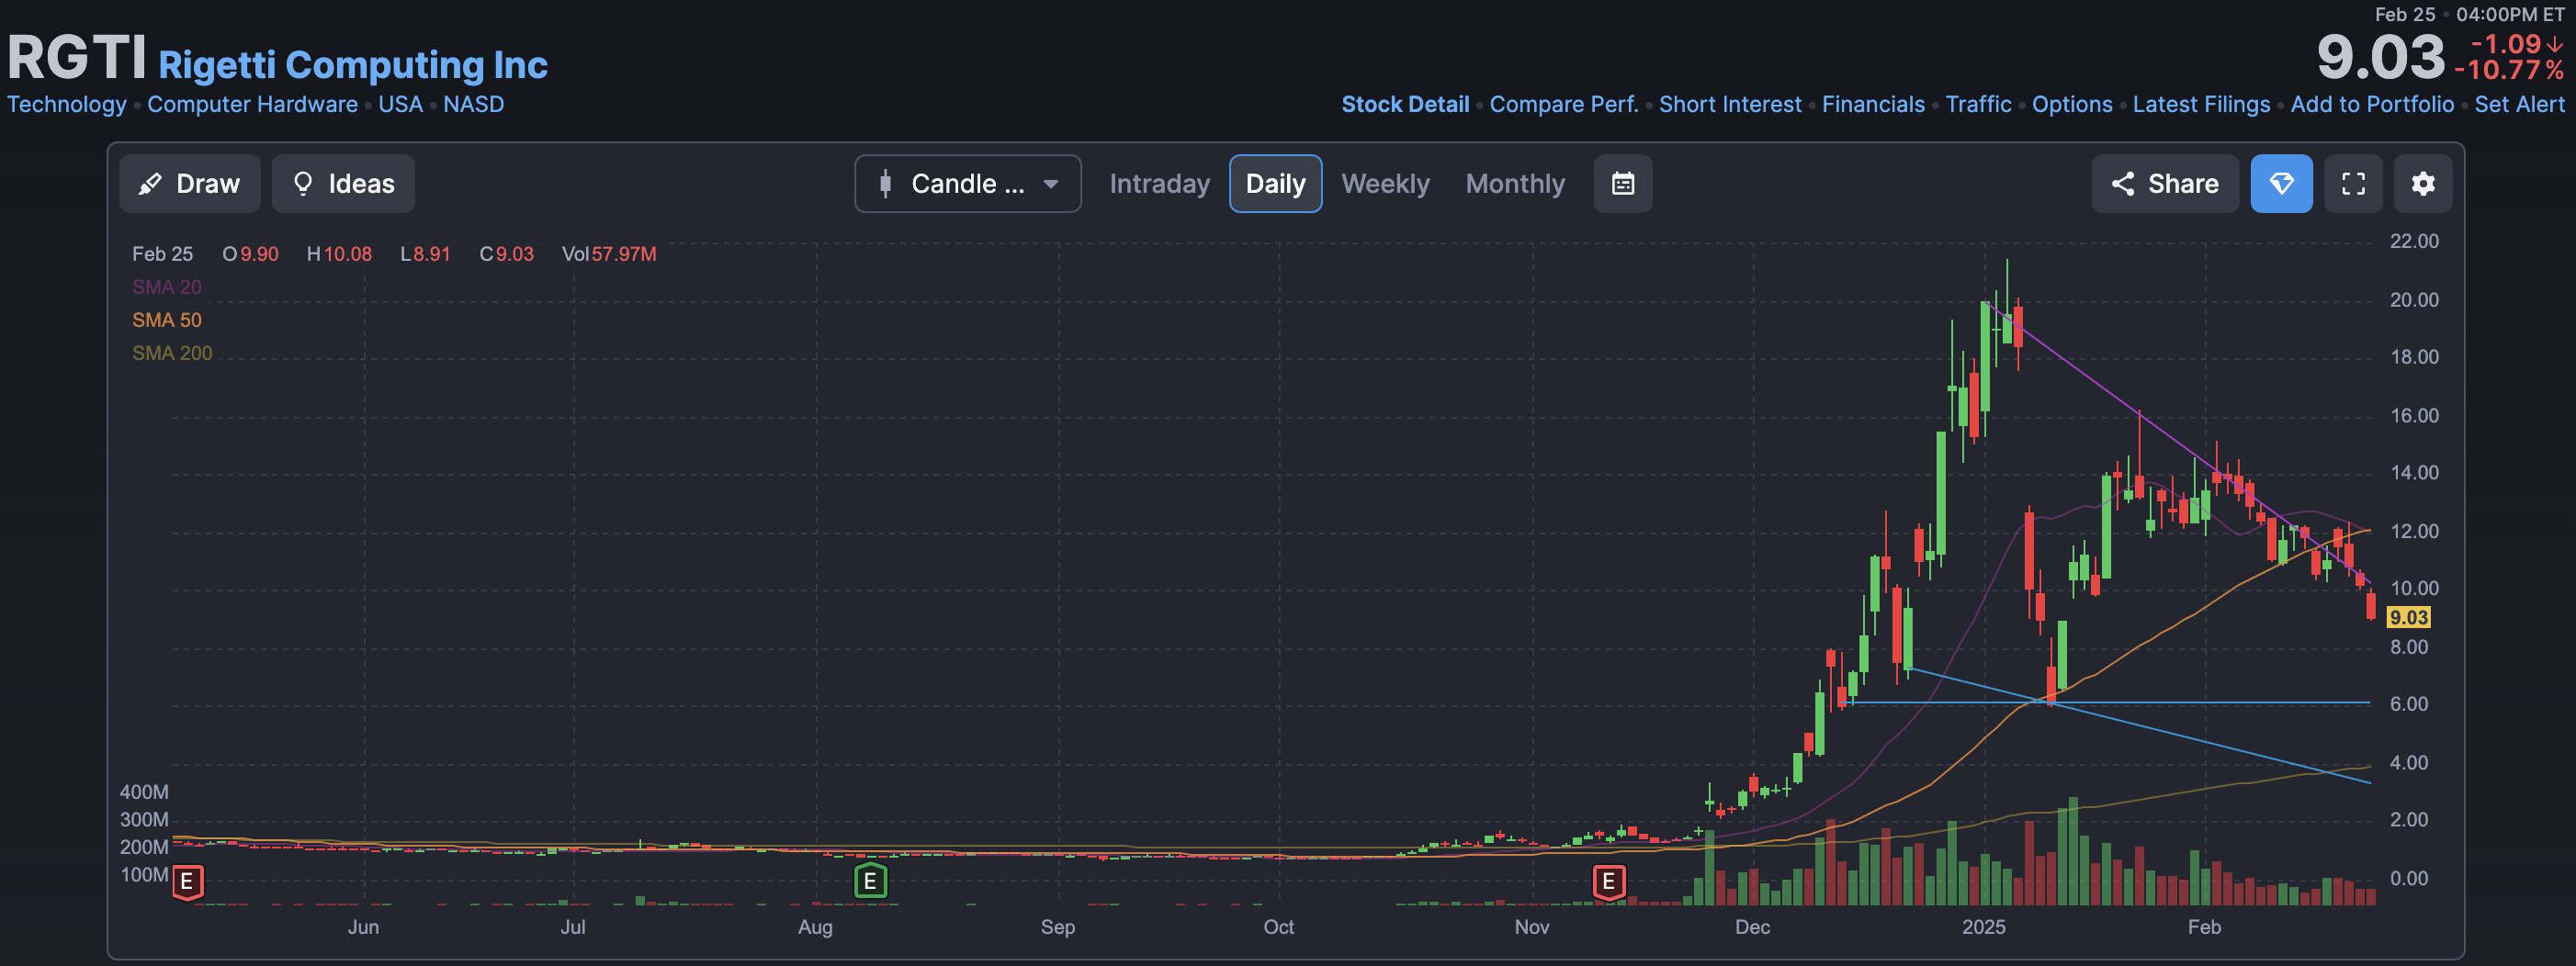This screenshot has height=966, width=2576.
Task: Click the paintbrush icon on Draw
Action: tap(150, 184)
